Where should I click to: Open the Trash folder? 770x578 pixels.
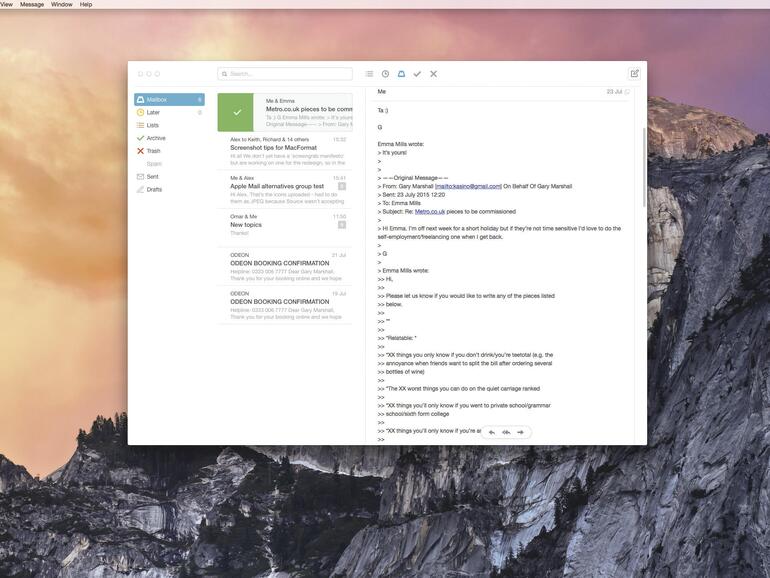(169, 151)
